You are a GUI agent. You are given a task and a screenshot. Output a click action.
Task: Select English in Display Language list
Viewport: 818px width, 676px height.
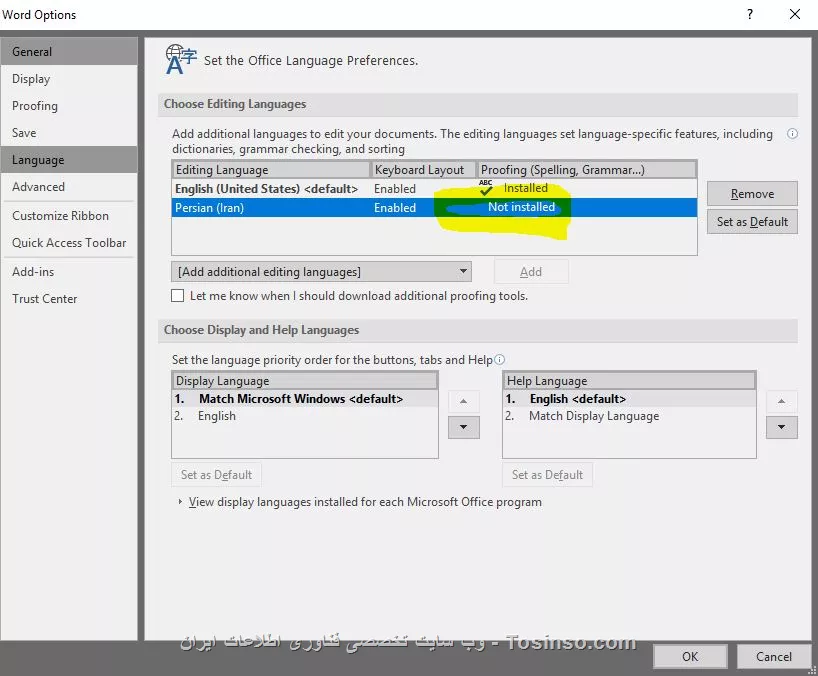[x=305, y=416]
